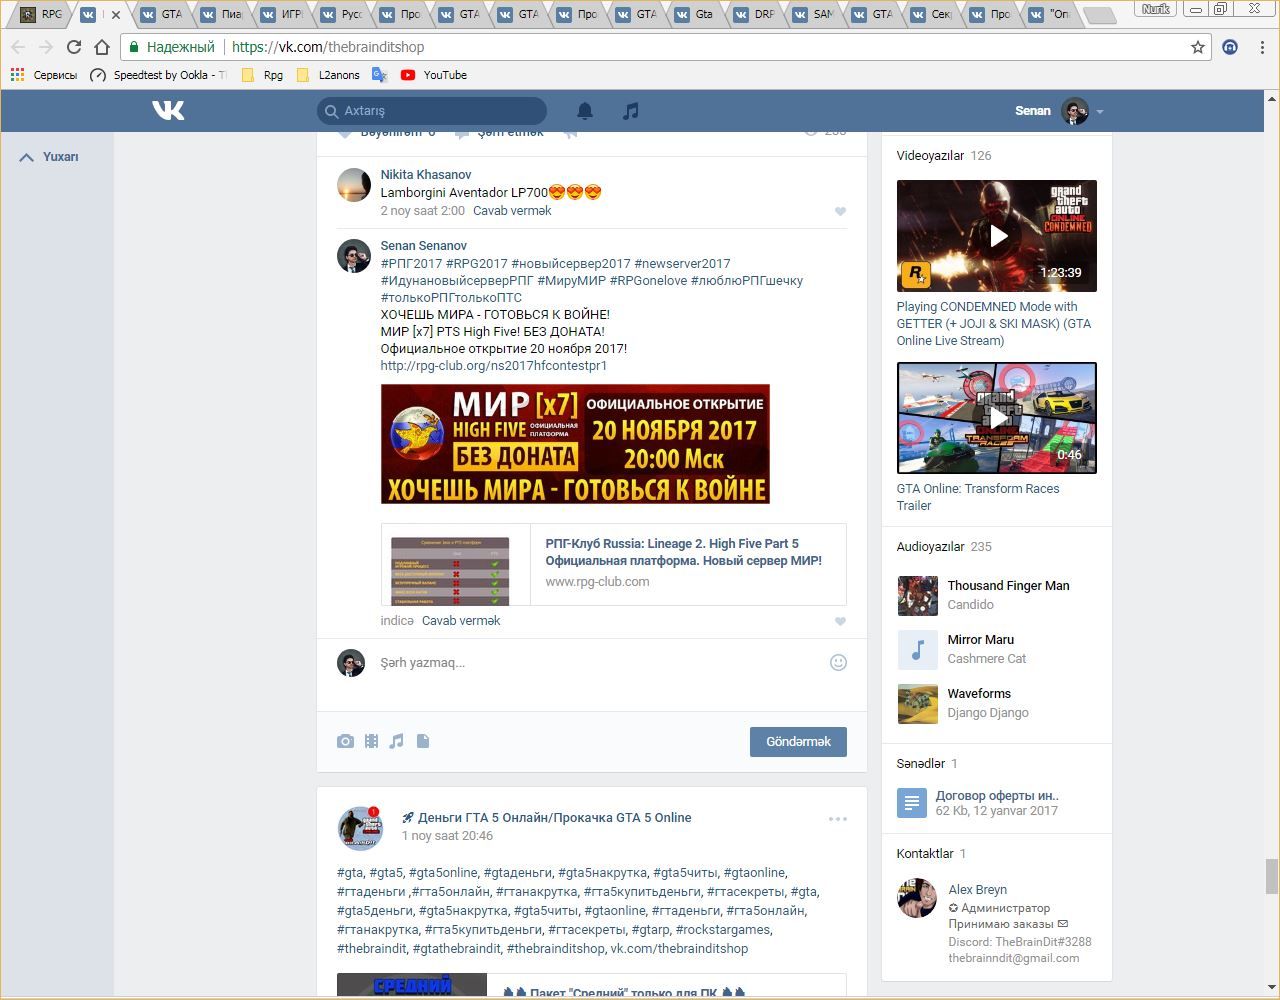Screen dimensions: 1280x1000
Task: Click the VK logo in the header
Action: [x=168, y=110]
